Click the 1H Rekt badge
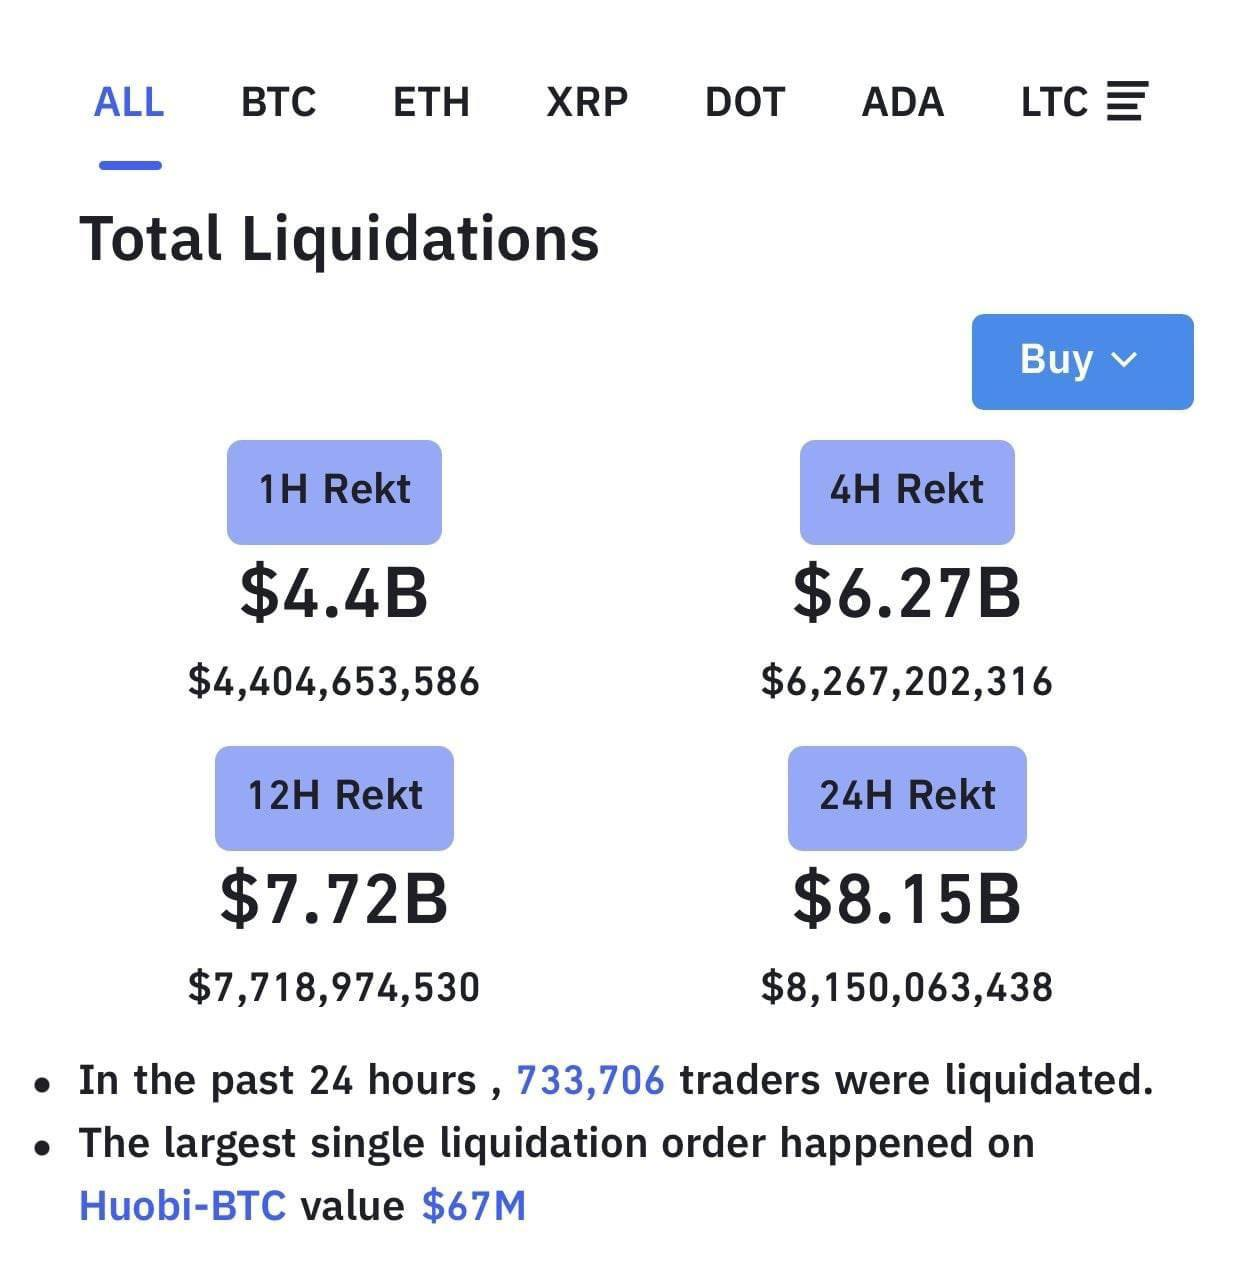The height and width of the screenshot is (1264, 1242). point(334,491)
